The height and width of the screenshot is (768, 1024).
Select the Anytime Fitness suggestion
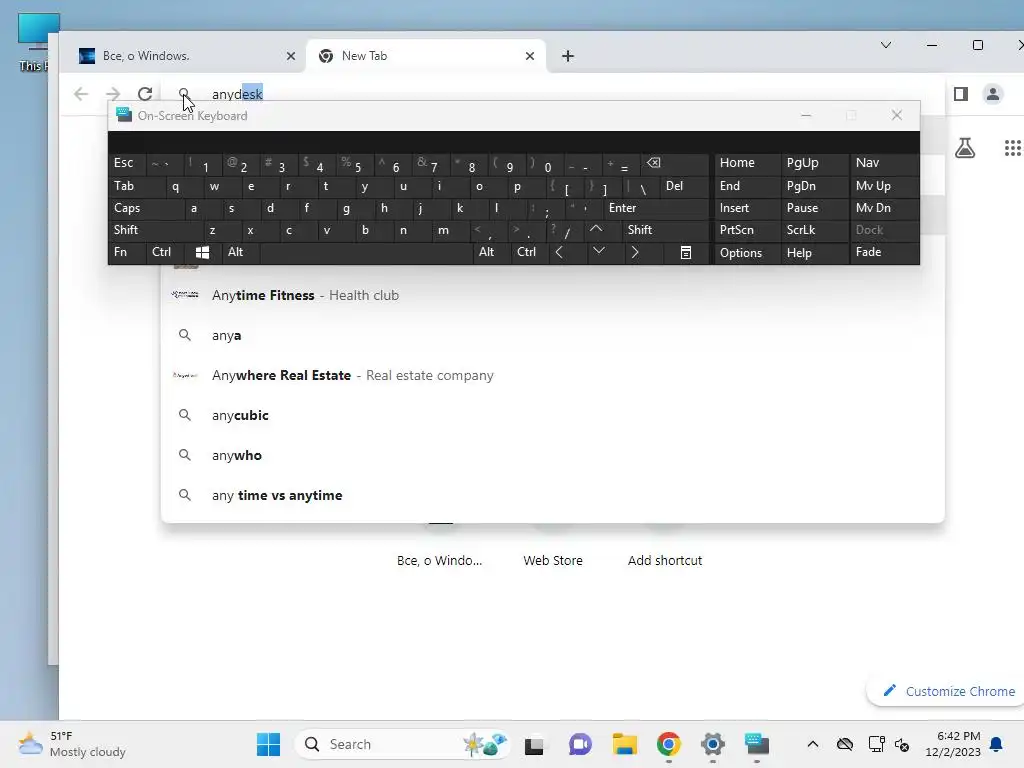click(552, 295)
